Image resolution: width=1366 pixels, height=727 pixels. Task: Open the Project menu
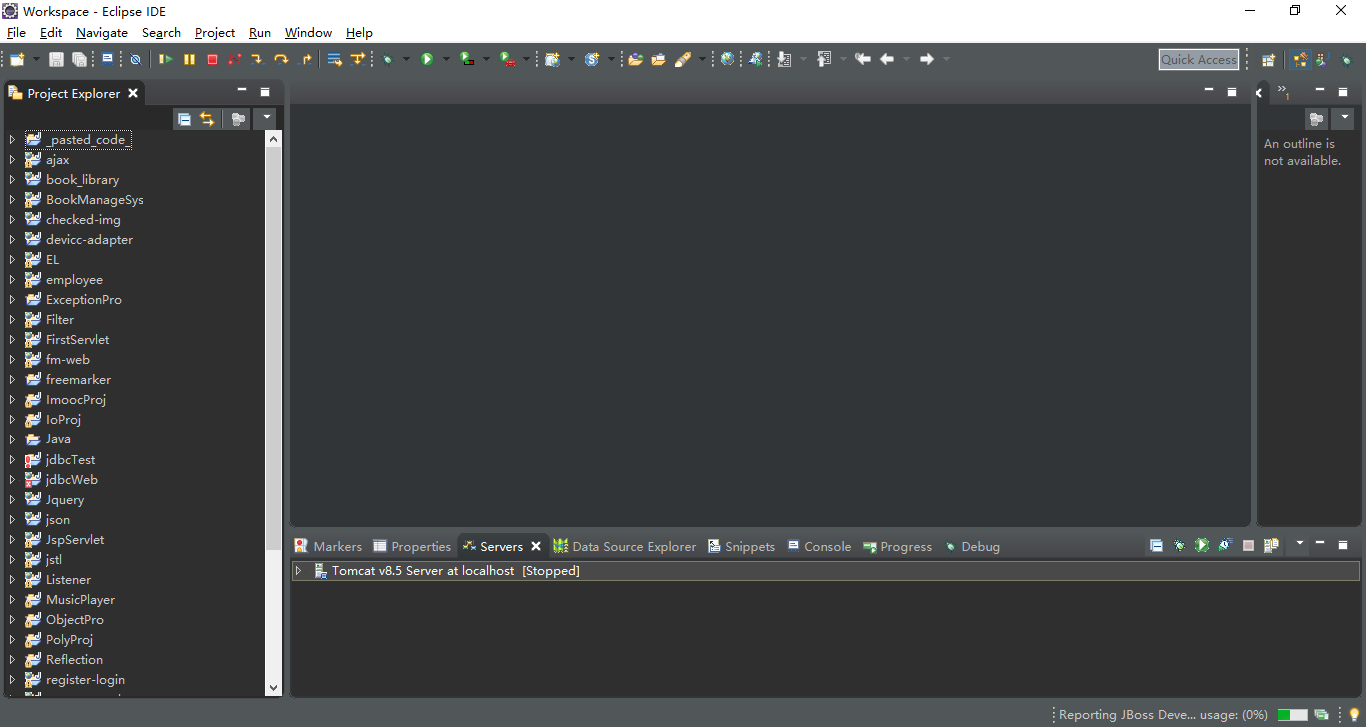[x=215, y=33]
